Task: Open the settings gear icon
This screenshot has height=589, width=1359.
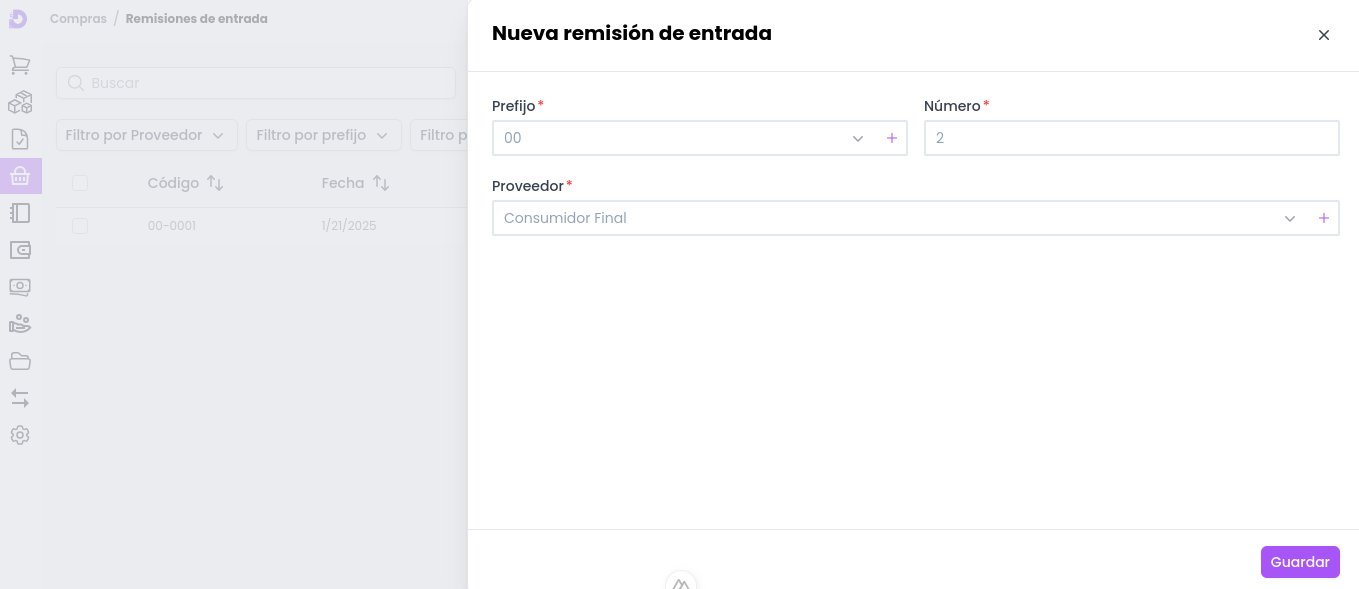Action: pos(20,435)
